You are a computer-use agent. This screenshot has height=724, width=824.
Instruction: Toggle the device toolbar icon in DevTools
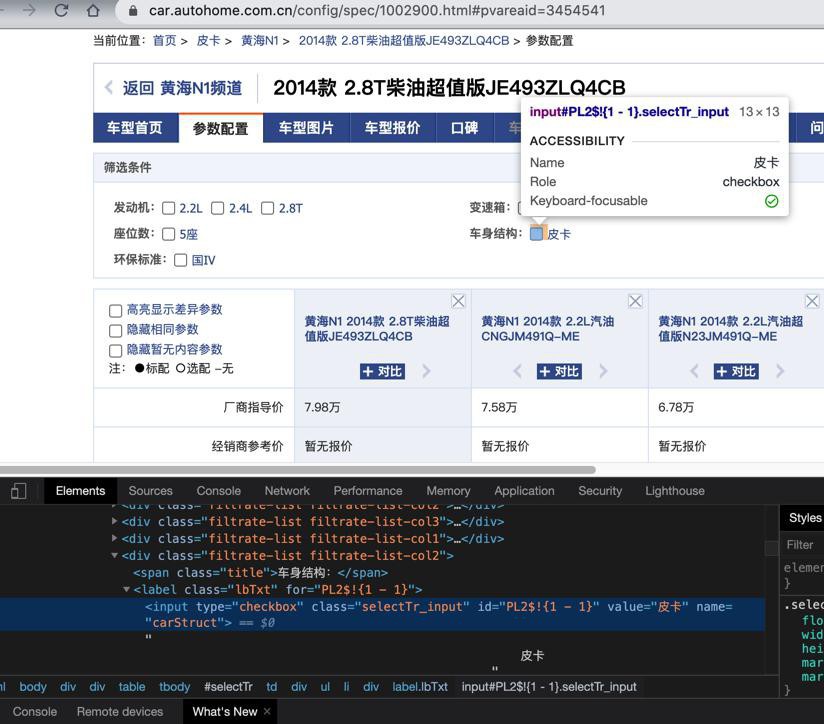coord(18,491)
